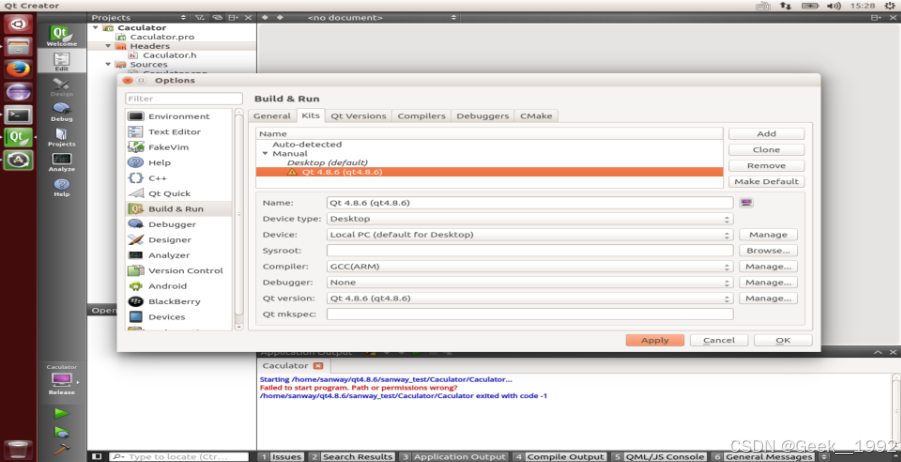Open the Device type dropdown
The height and width of the screenshot is (462, 901).
pos(530,219)
